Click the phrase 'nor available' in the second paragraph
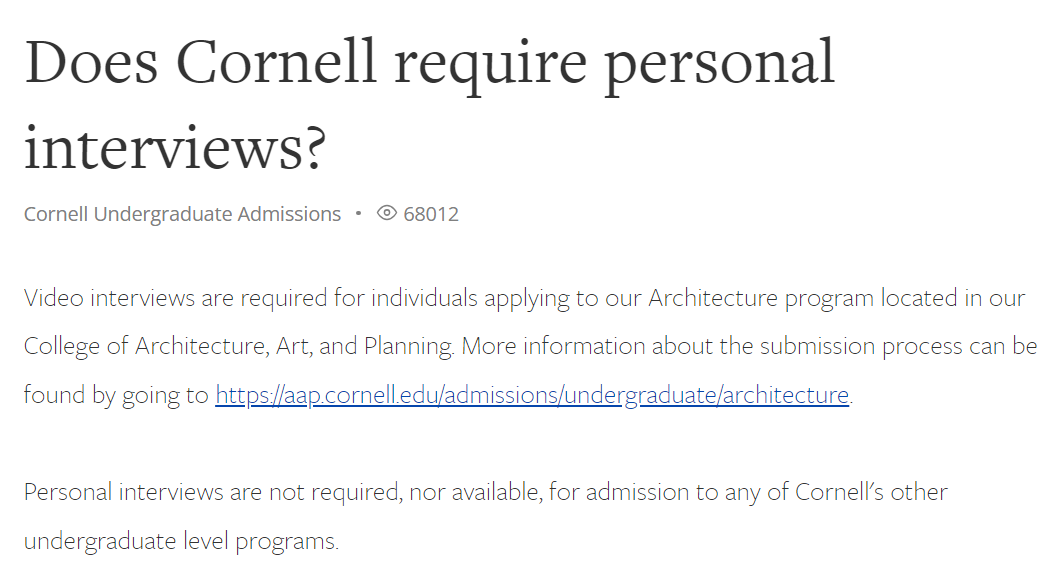This screenshot has height=574, width=1053. pos(474,492)
